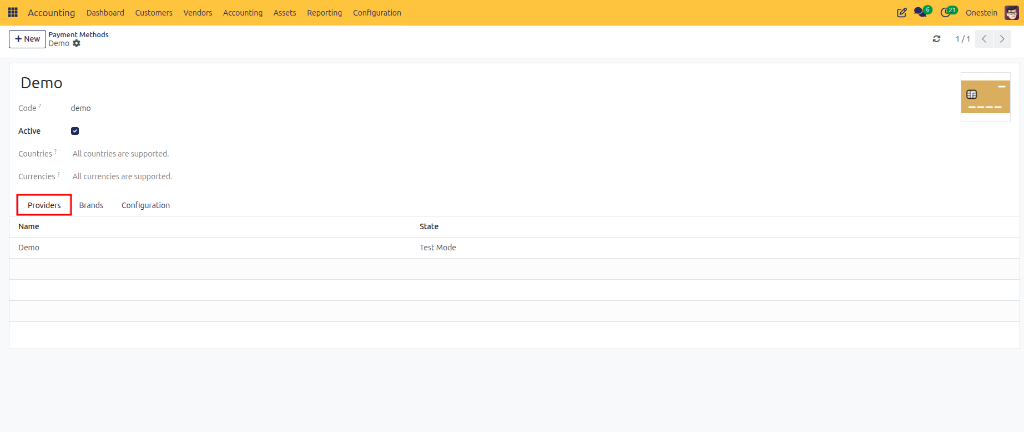1024x432 pixels.
Task: Click the Countries help tooltip mark
Action: click(x=55, y=152)
